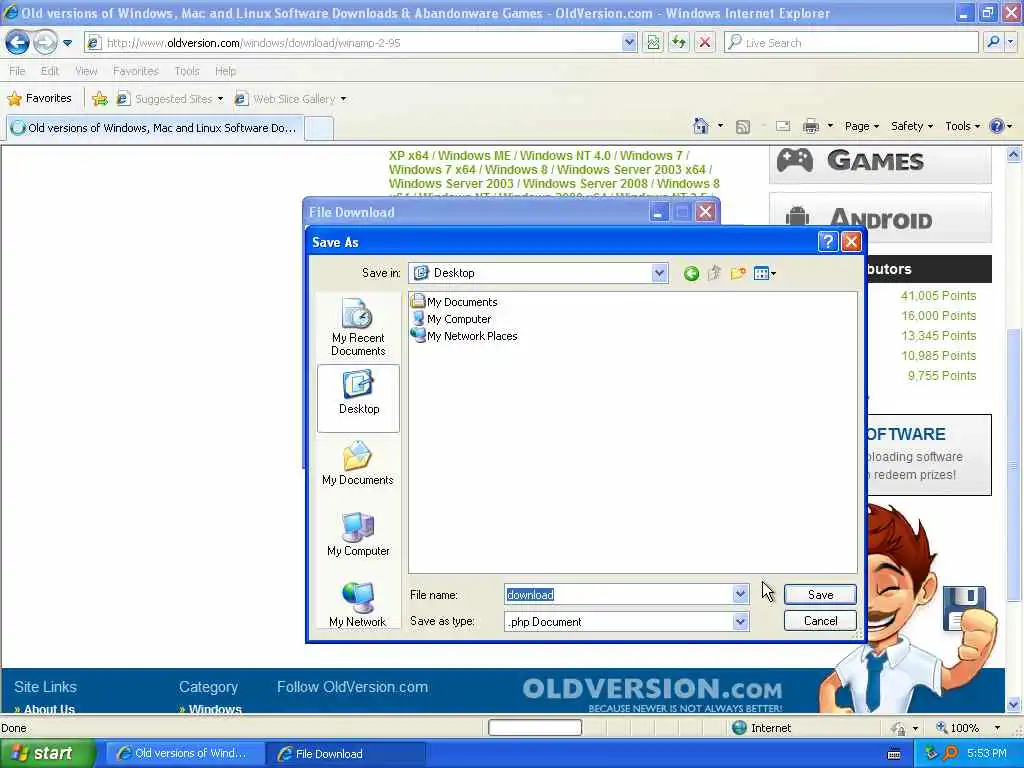
Task: Click the Up one level icon
Action: tap(714, 274)
